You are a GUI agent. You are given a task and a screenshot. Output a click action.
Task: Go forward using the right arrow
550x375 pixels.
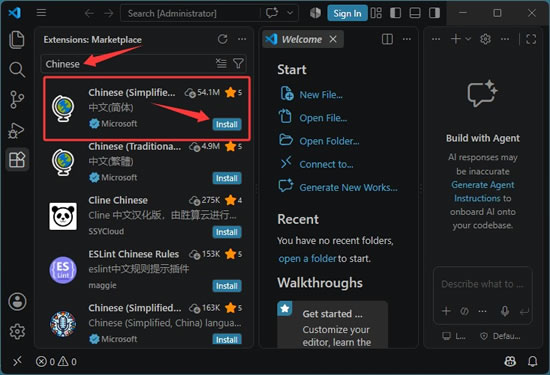tap(109, 13)
